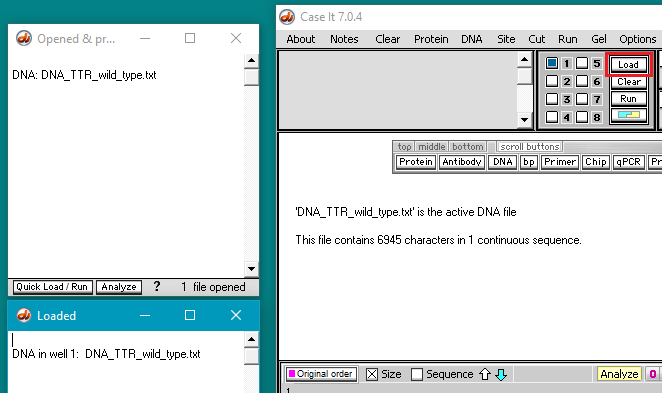Toggle the Sequence checkbox

pos(417,374)
